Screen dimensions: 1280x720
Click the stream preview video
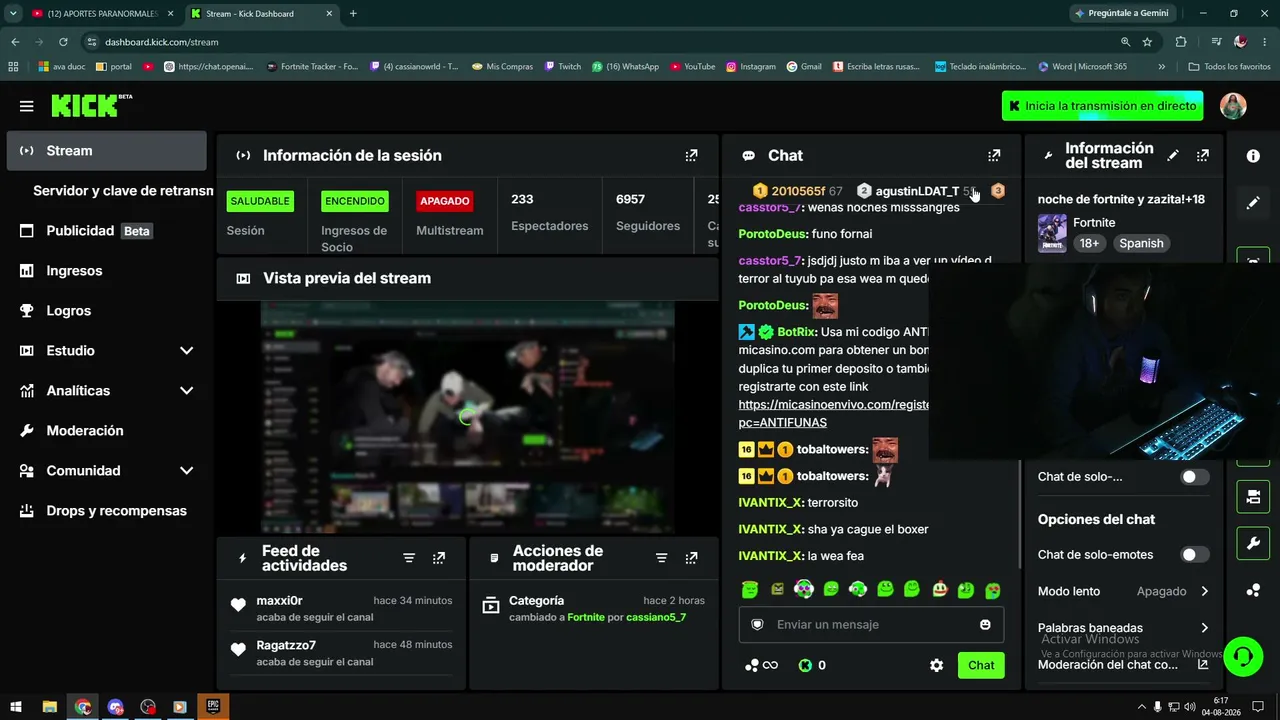[x=467, y=416]
